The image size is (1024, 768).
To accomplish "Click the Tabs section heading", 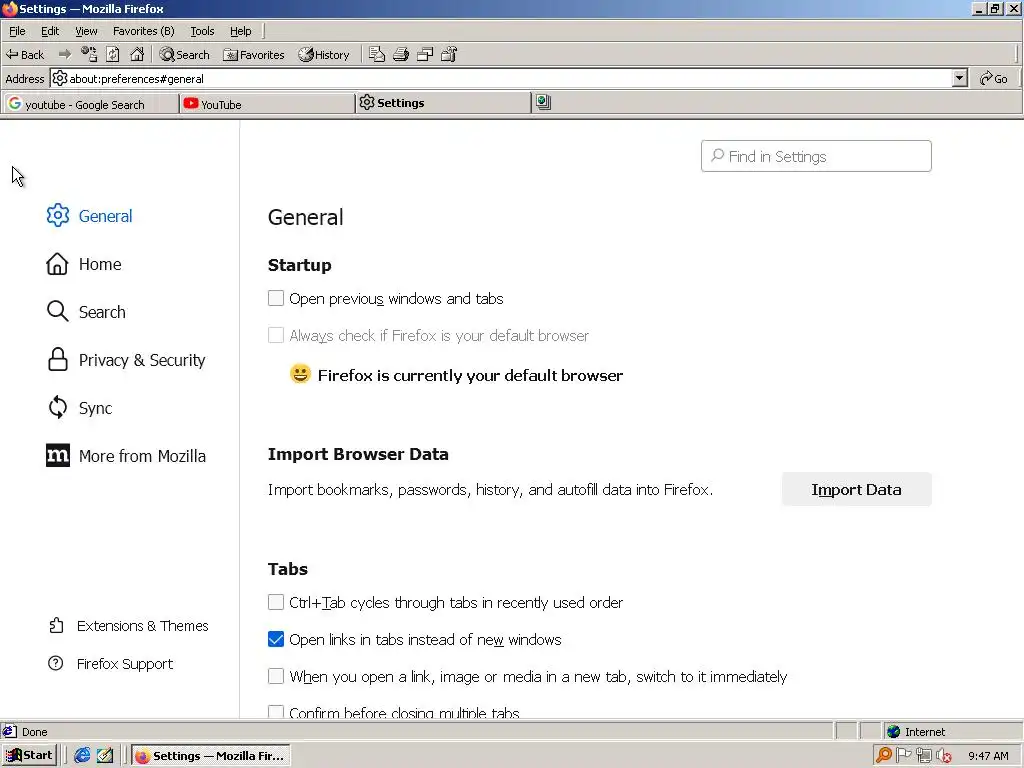I will 287,569.
